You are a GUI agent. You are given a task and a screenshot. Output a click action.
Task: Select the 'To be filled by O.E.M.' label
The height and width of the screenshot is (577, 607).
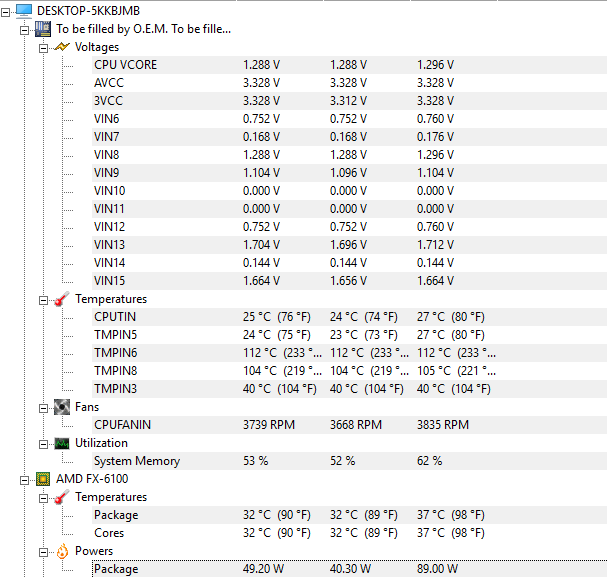[143, 29]
